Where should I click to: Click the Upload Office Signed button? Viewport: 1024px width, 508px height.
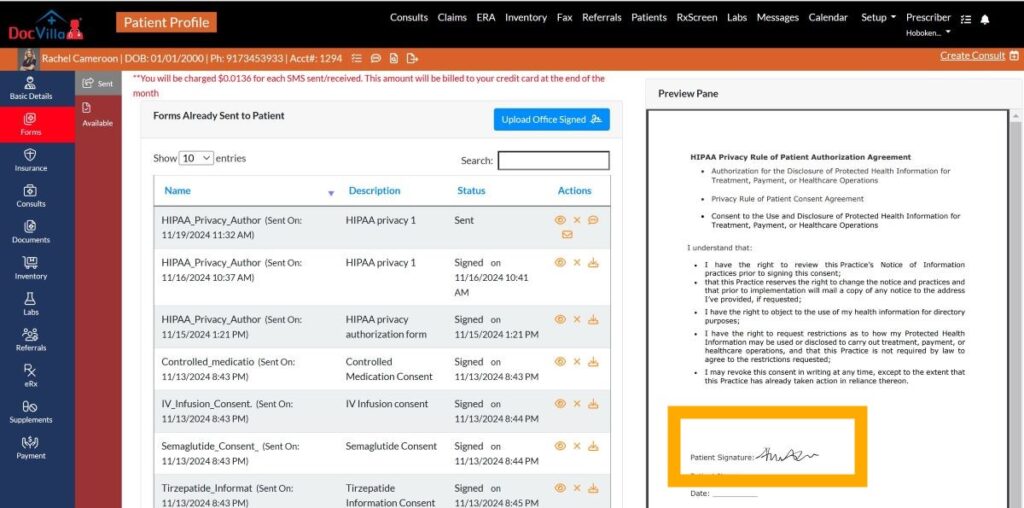(551, 119)
